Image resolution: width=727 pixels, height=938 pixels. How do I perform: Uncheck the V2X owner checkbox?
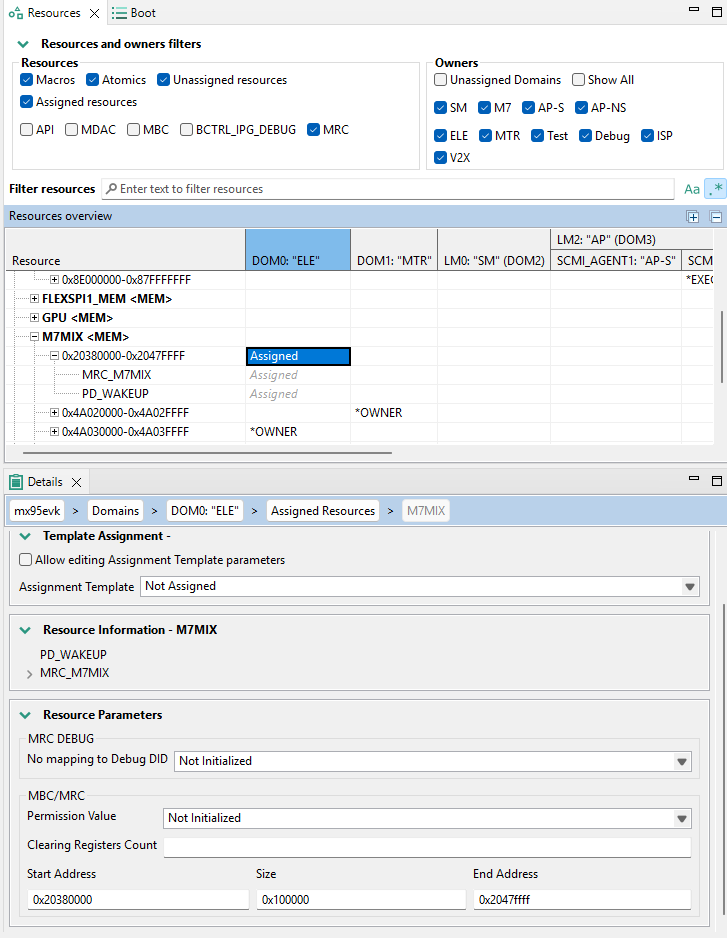point(440,157)
